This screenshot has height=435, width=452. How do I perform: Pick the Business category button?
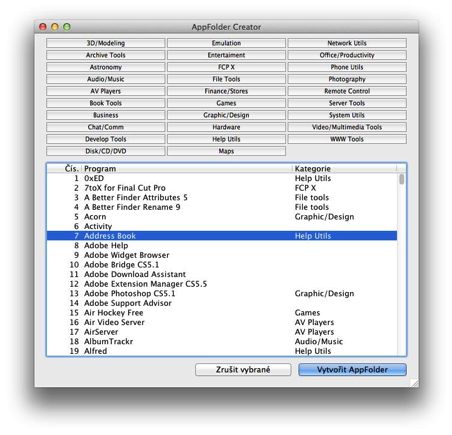tap(106, 115)
